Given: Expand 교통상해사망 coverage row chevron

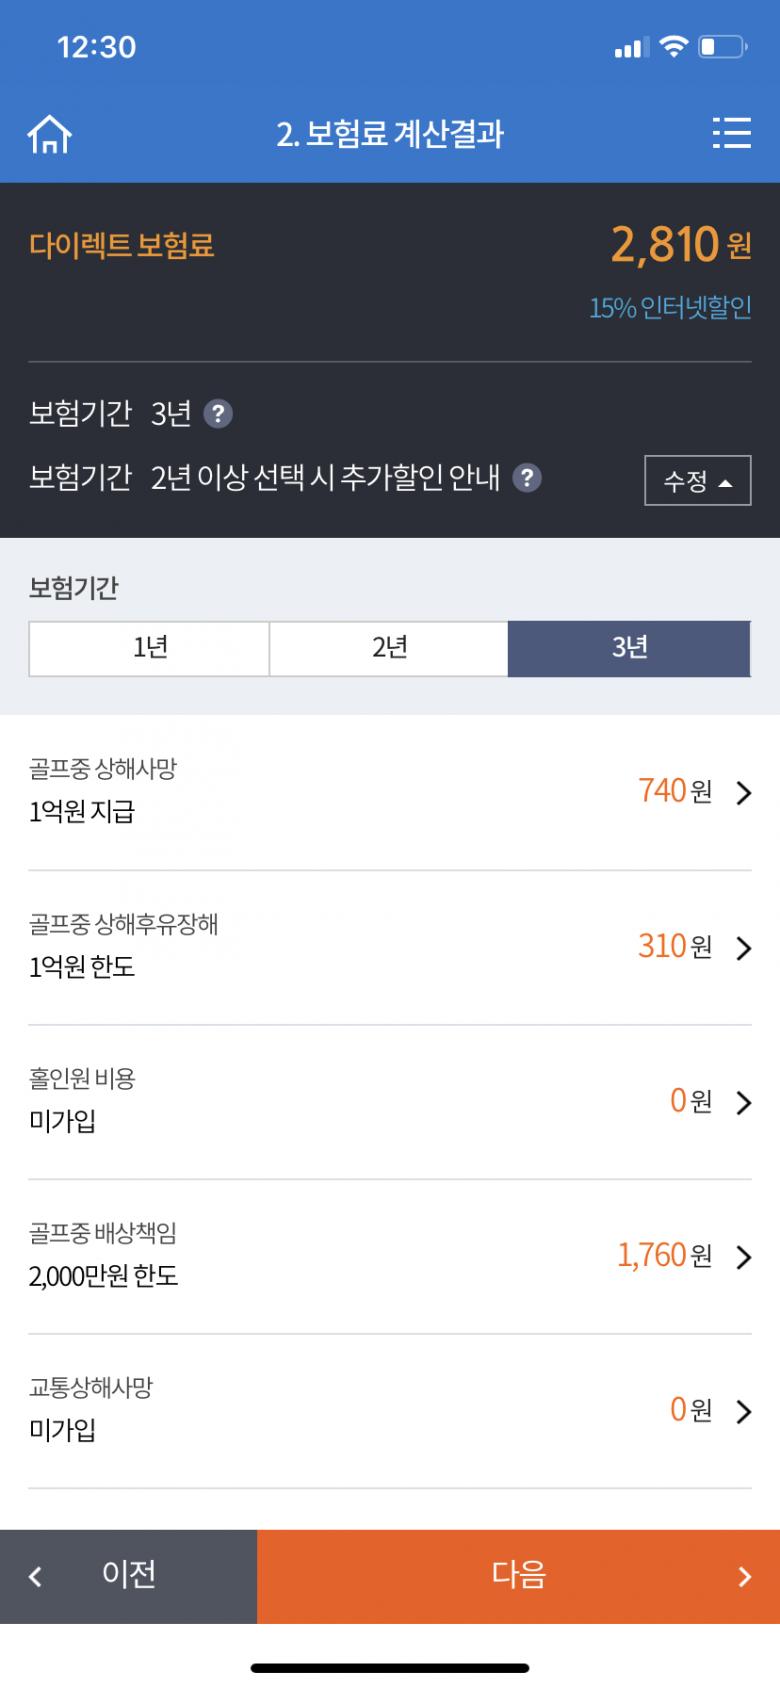Looking at the screenshot, I should click(x=743, y=1411).
